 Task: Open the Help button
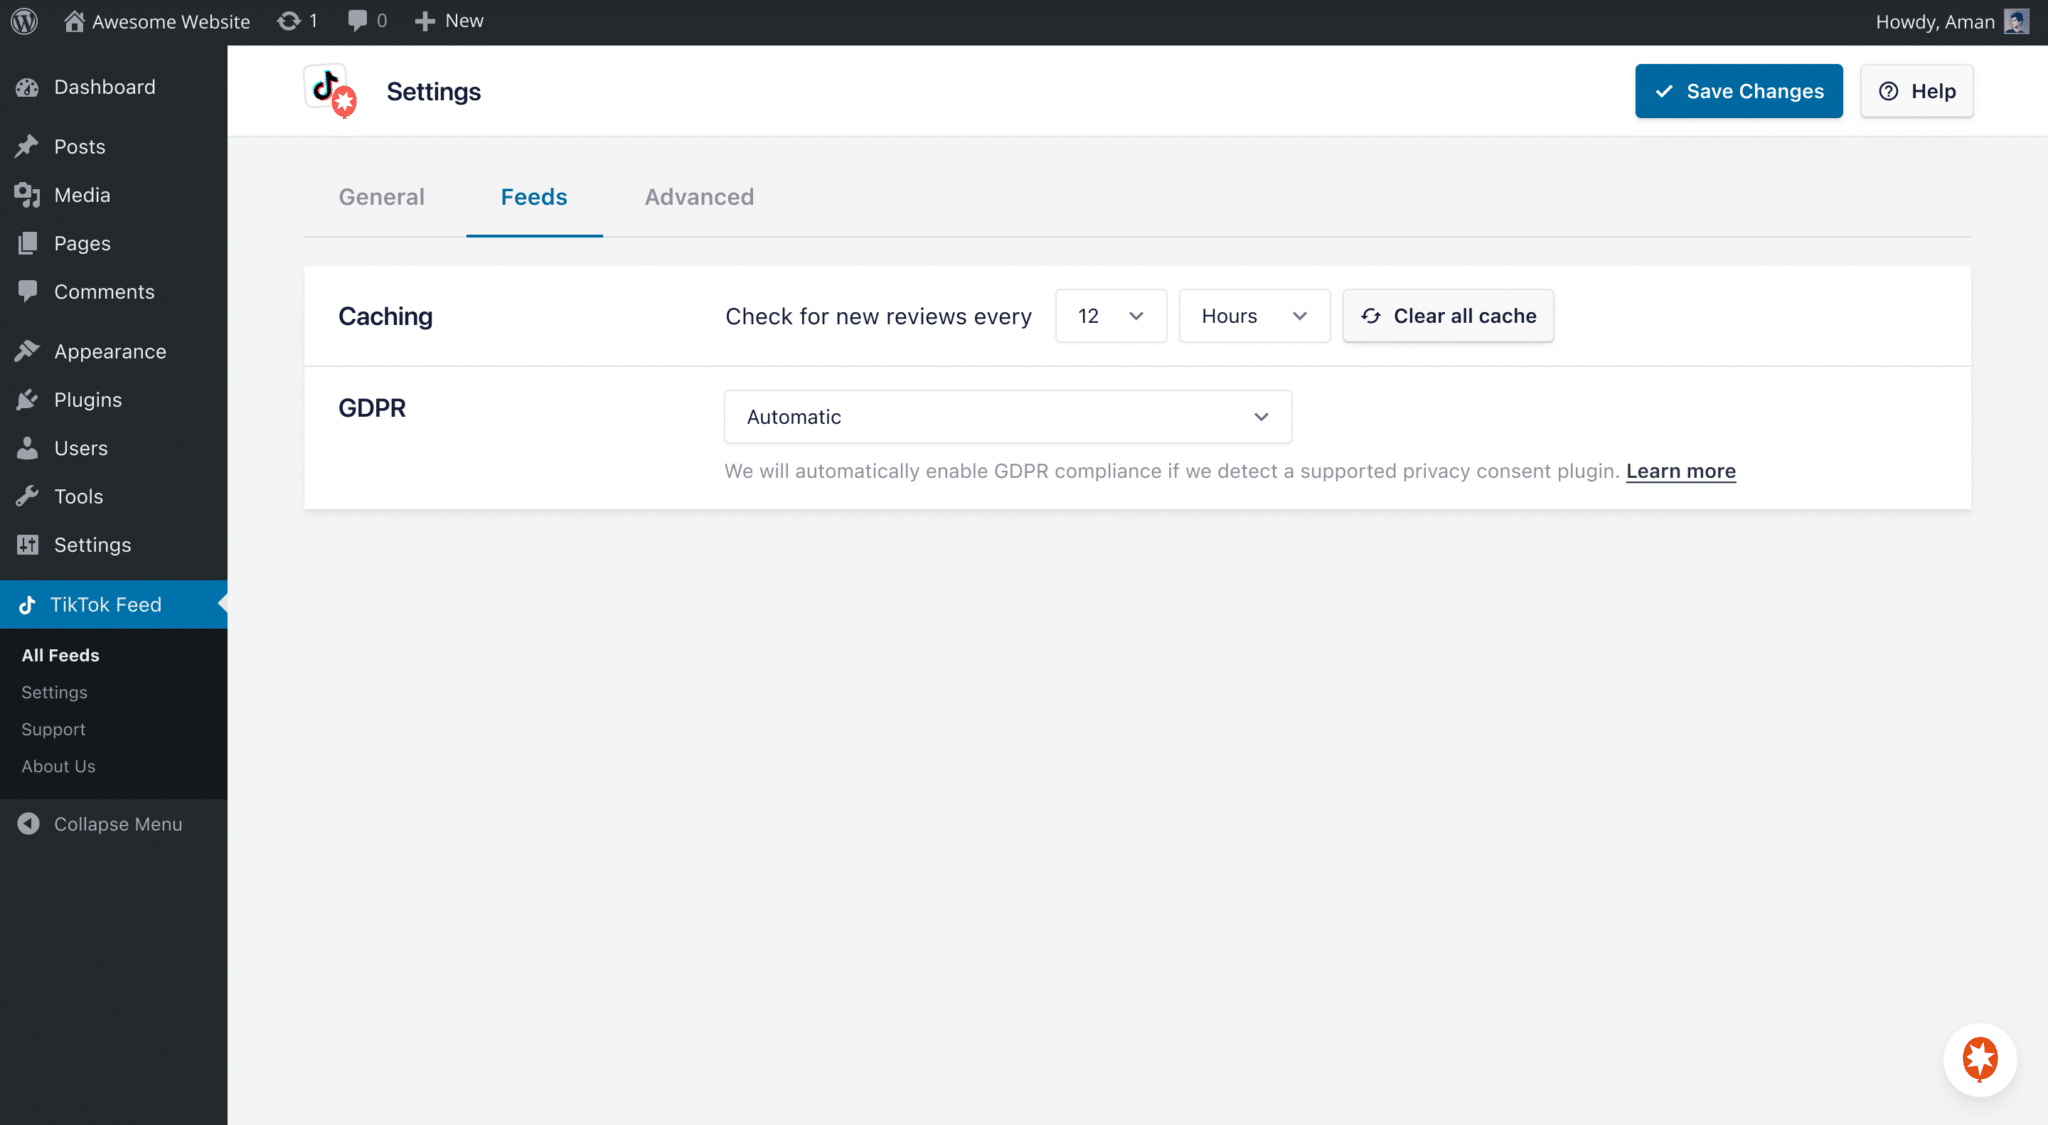click(1916, 91)
